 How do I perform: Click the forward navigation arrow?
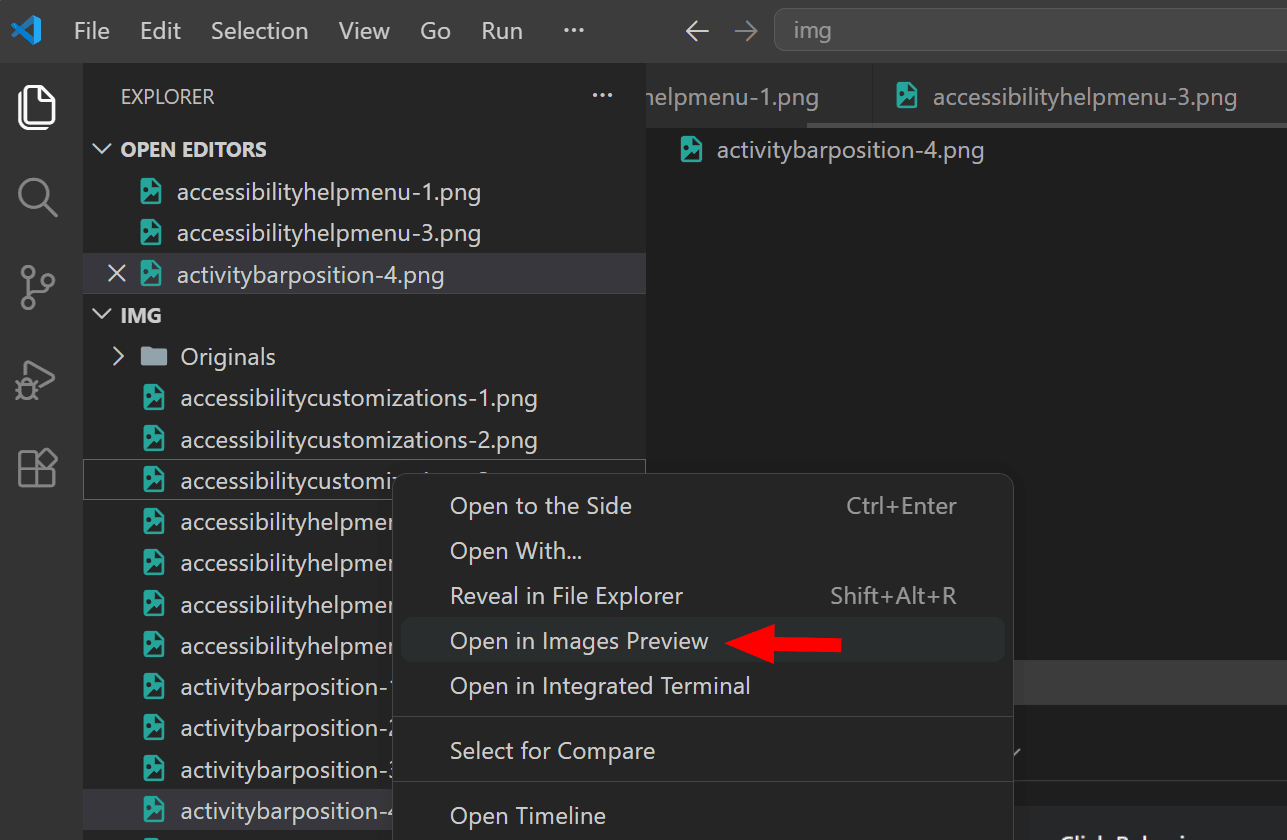pyautogui.click(x=746, y=31)
